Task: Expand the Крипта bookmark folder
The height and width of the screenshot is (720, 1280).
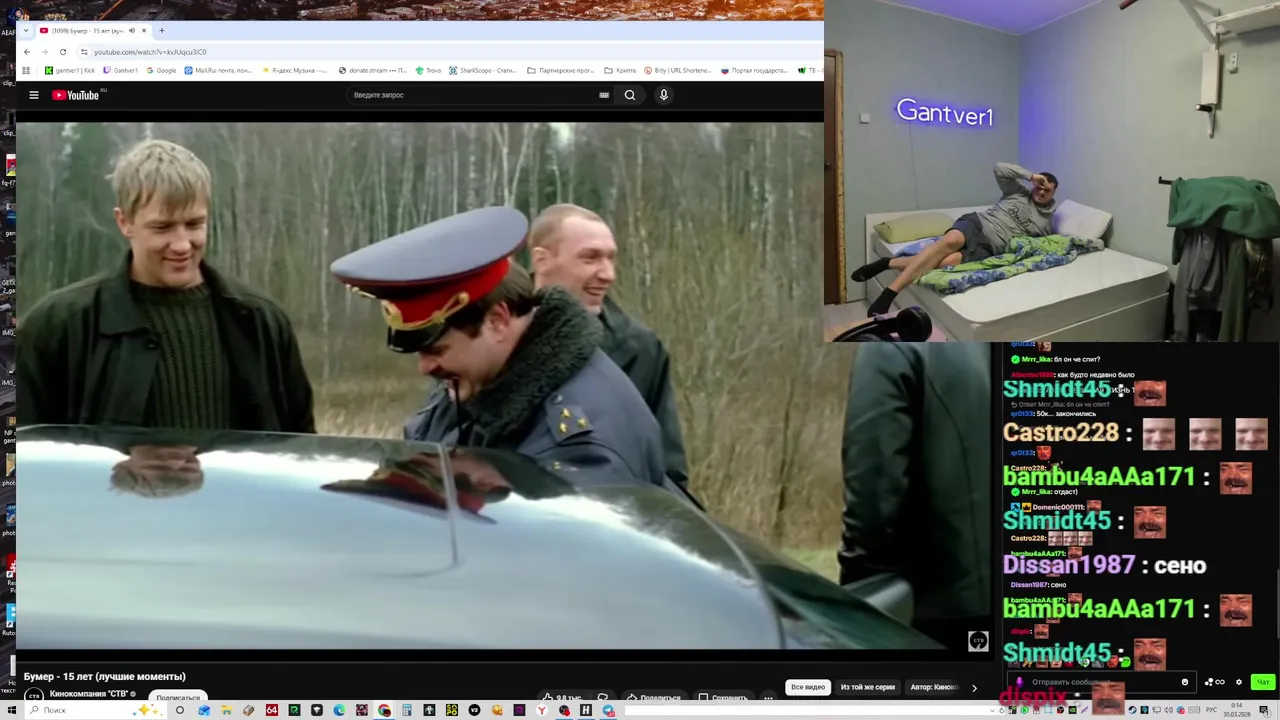Action: coord(621,71)
